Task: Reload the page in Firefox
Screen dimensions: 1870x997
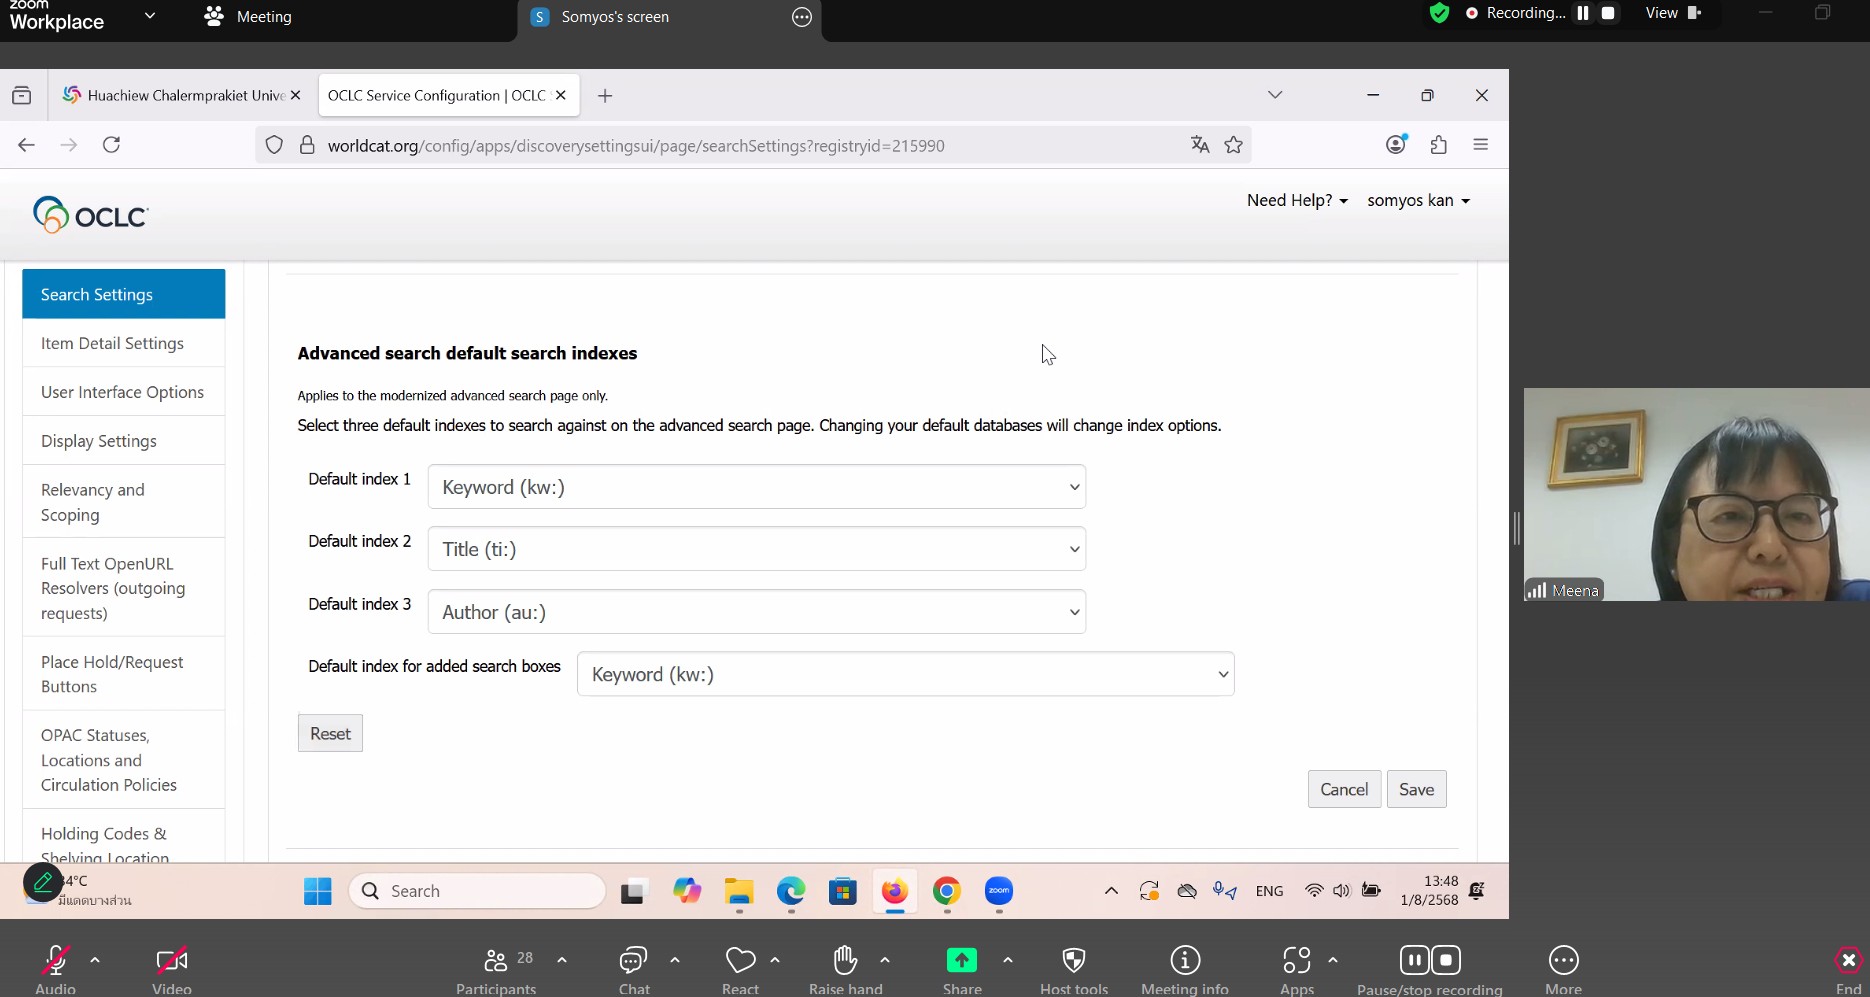Action: (x=112, y=145)
